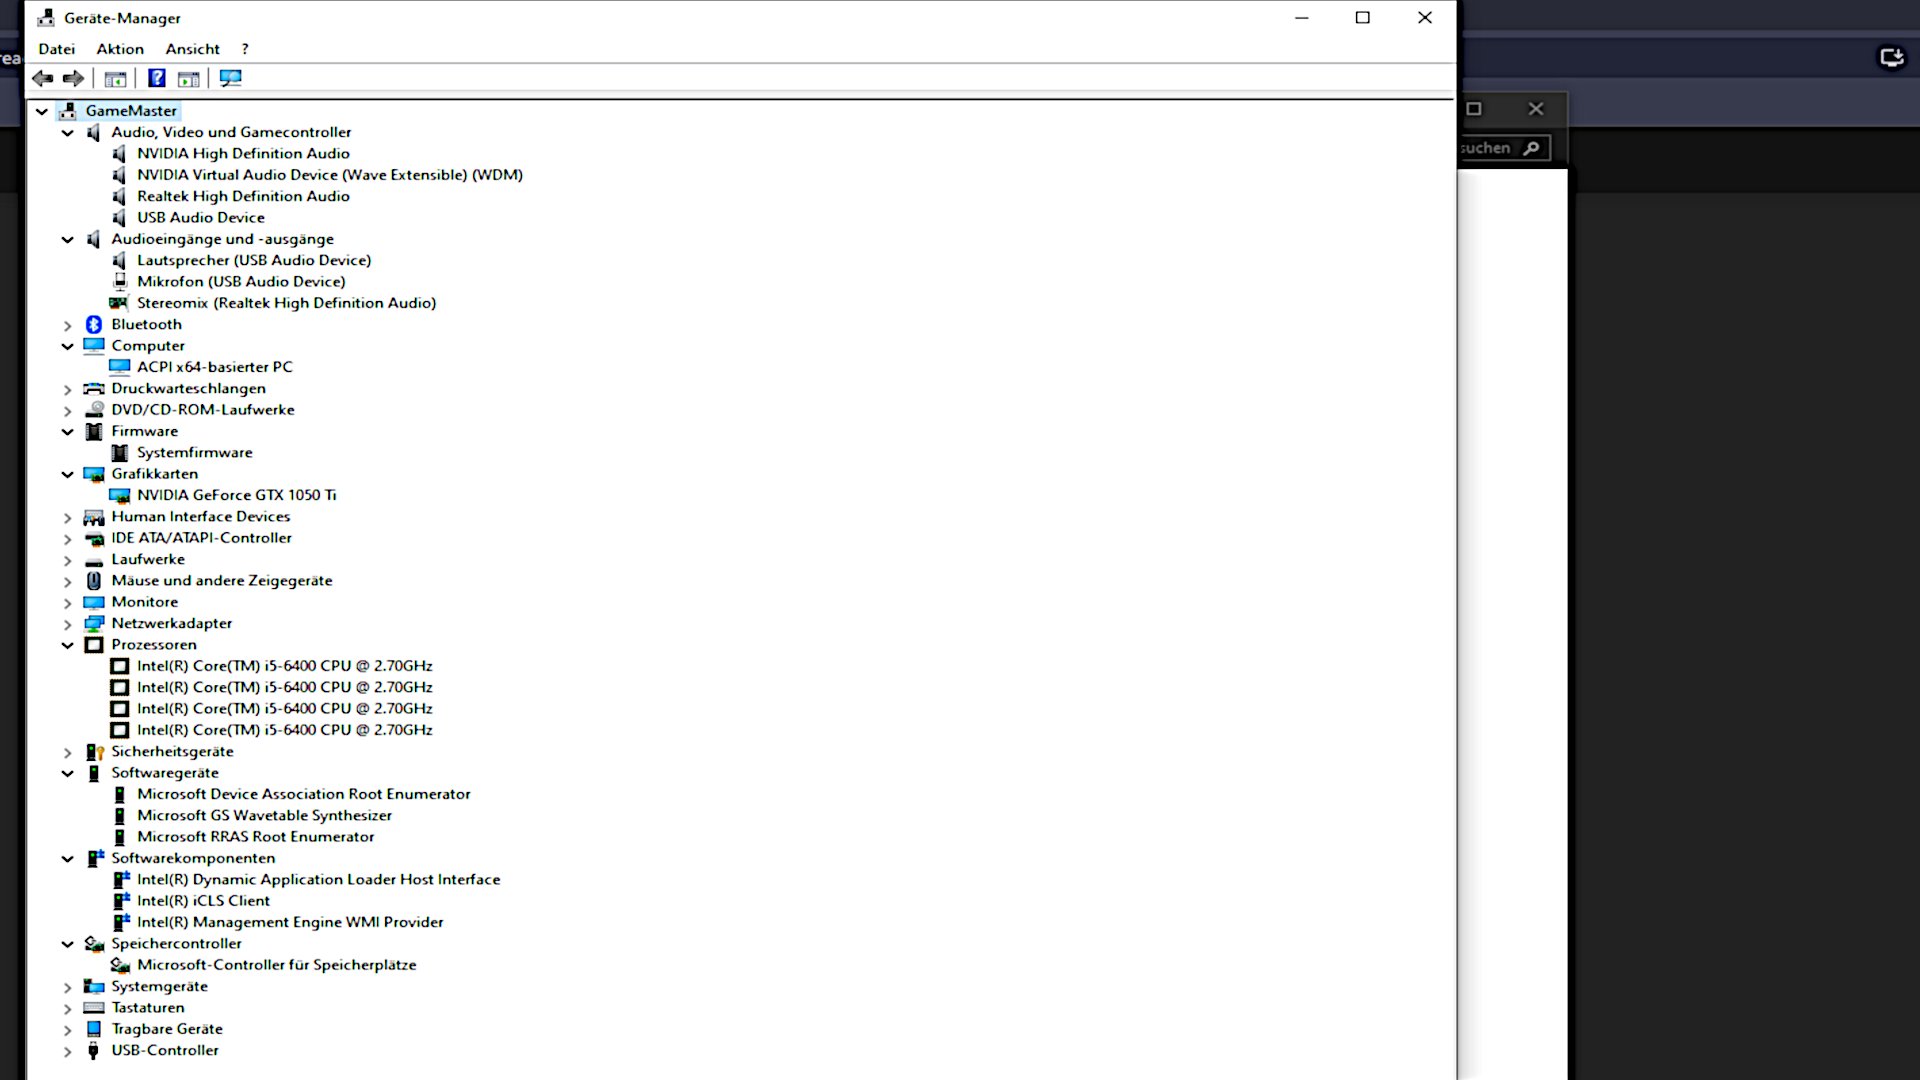This screenshot has width=1920, height=1080.
Task: Collapse the Prozessoren category
Action: click(67, 645)
